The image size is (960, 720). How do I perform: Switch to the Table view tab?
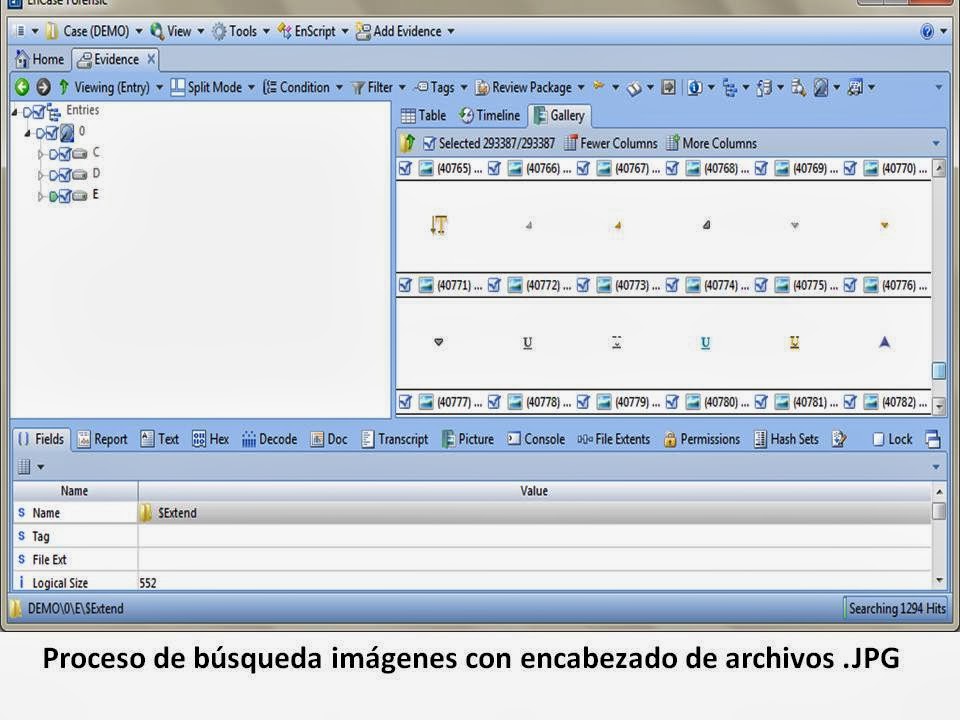tap(424, 116)
